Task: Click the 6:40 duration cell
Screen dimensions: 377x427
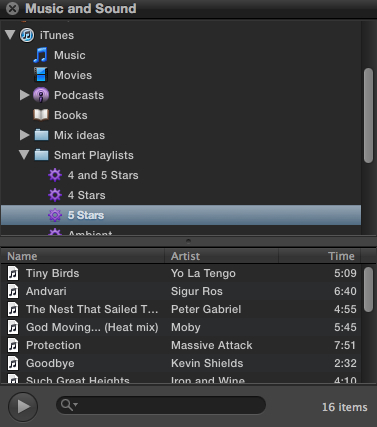Action: point(345,291)
